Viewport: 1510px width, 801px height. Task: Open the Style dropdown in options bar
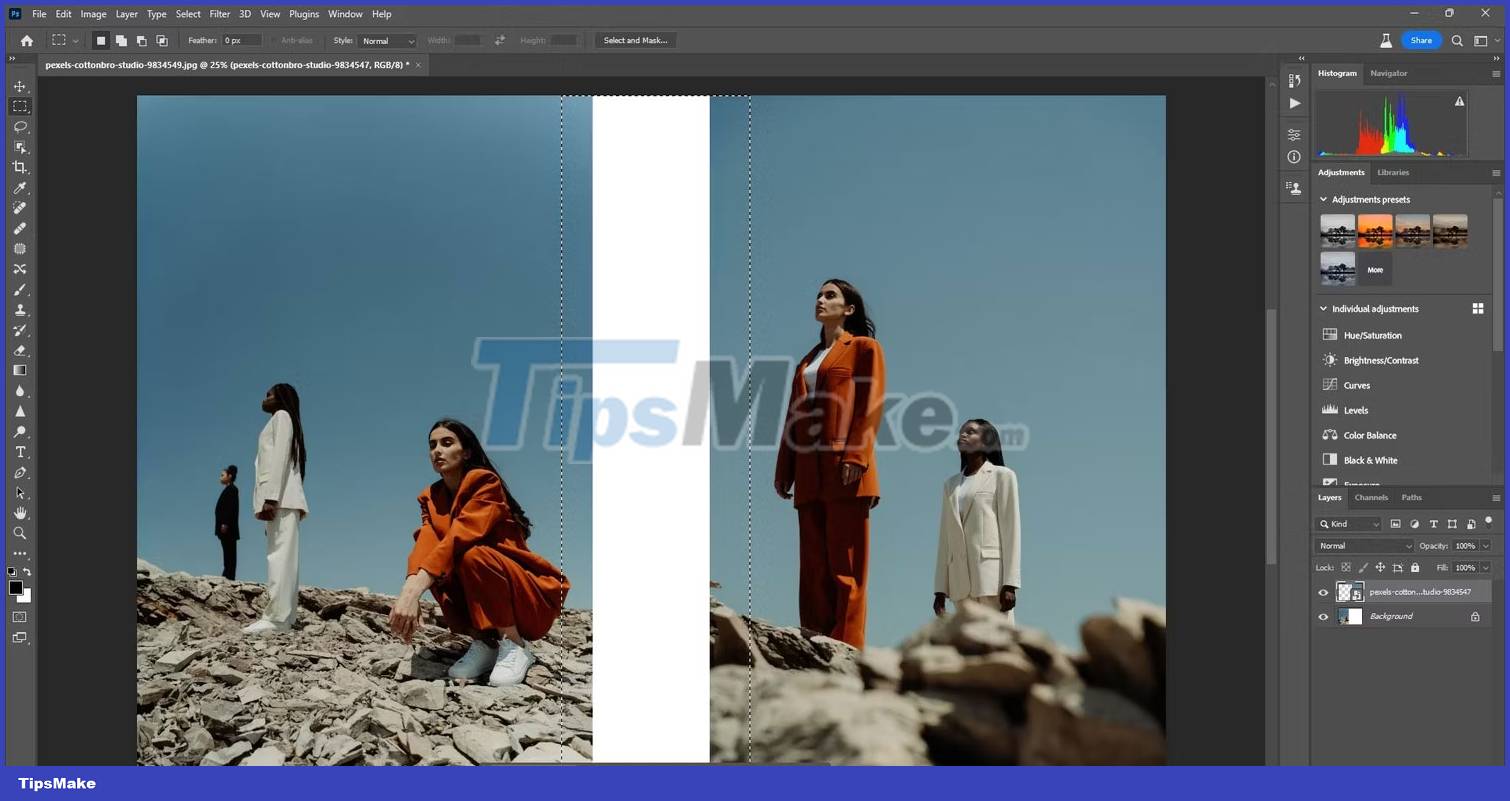[387, 40]
